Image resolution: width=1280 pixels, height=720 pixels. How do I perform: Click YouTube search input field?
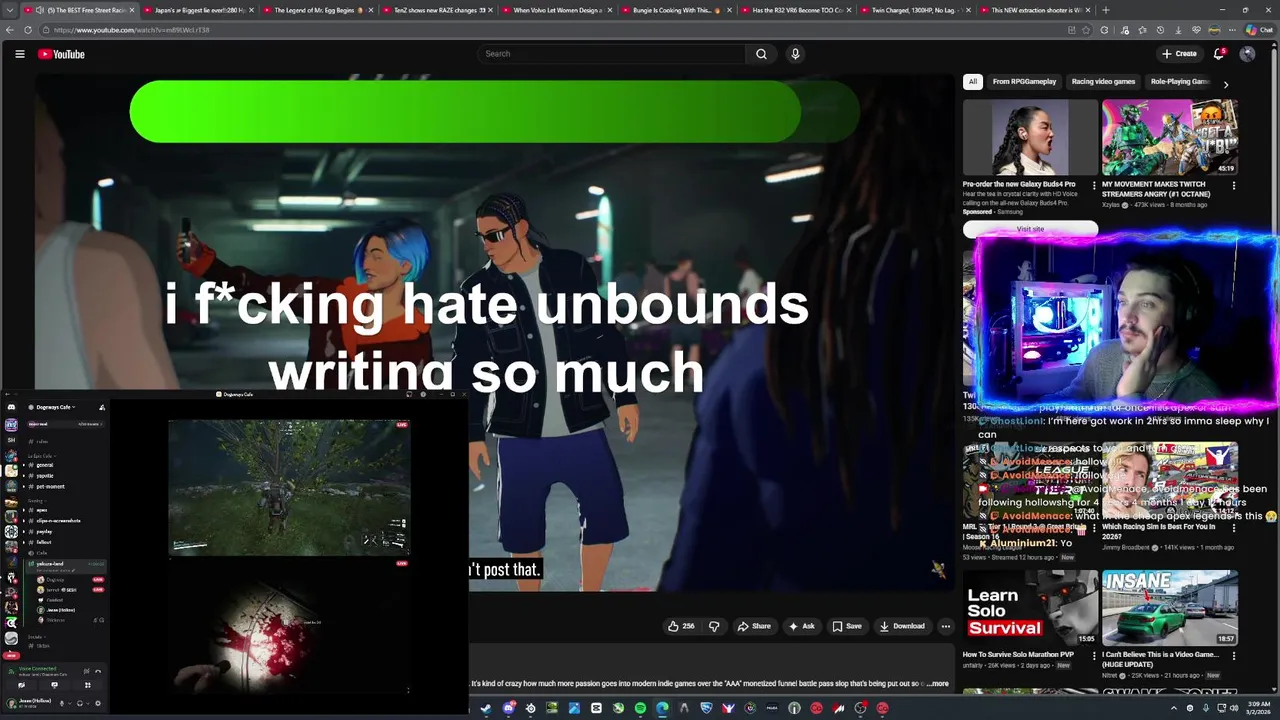[x=611, y=54]
